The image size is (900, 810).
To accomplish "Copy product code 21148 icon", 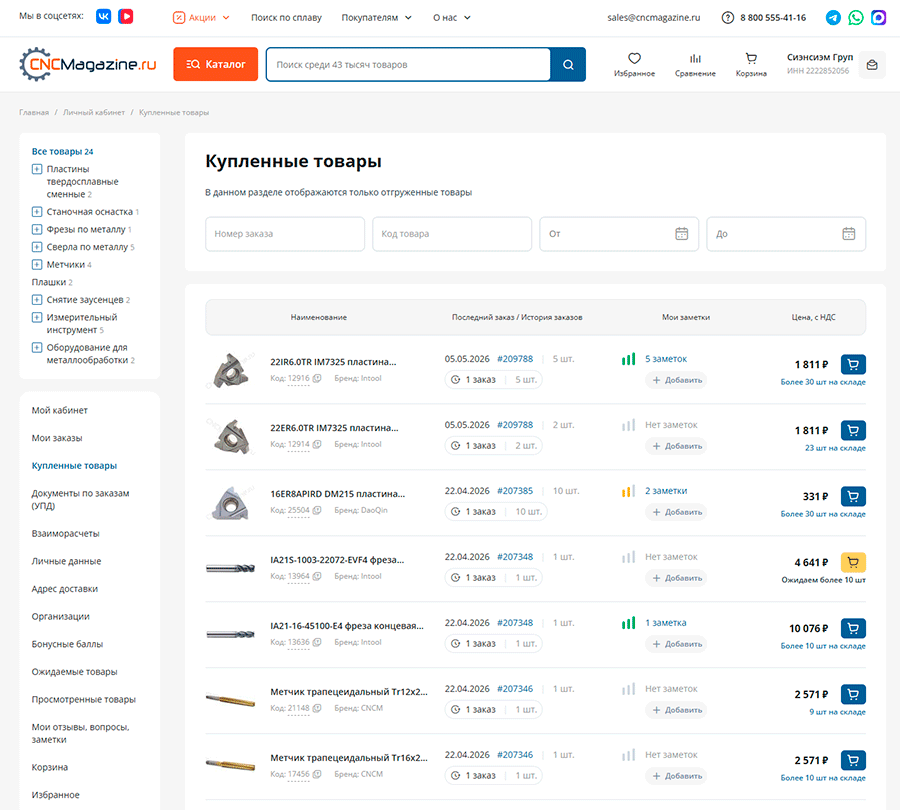I will pos(317,708).
